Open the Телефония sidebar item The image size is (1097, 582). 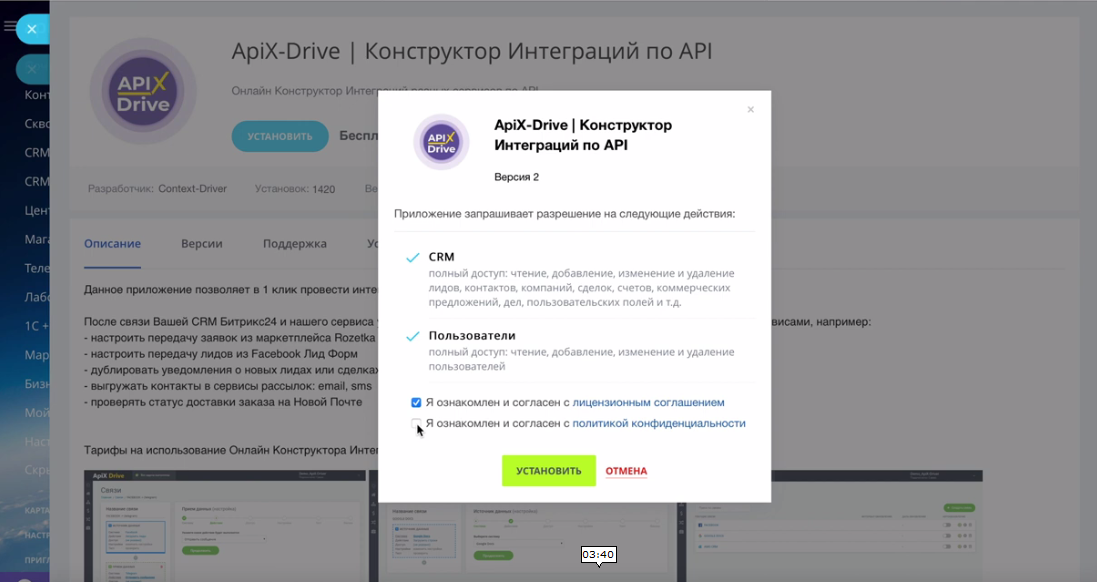coord(36,268)
